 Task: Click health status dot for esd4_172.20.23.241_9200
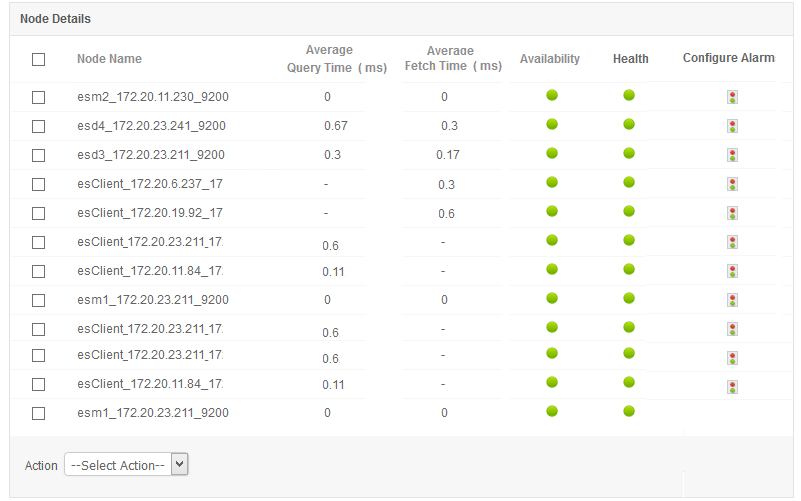tap(629, 125)
